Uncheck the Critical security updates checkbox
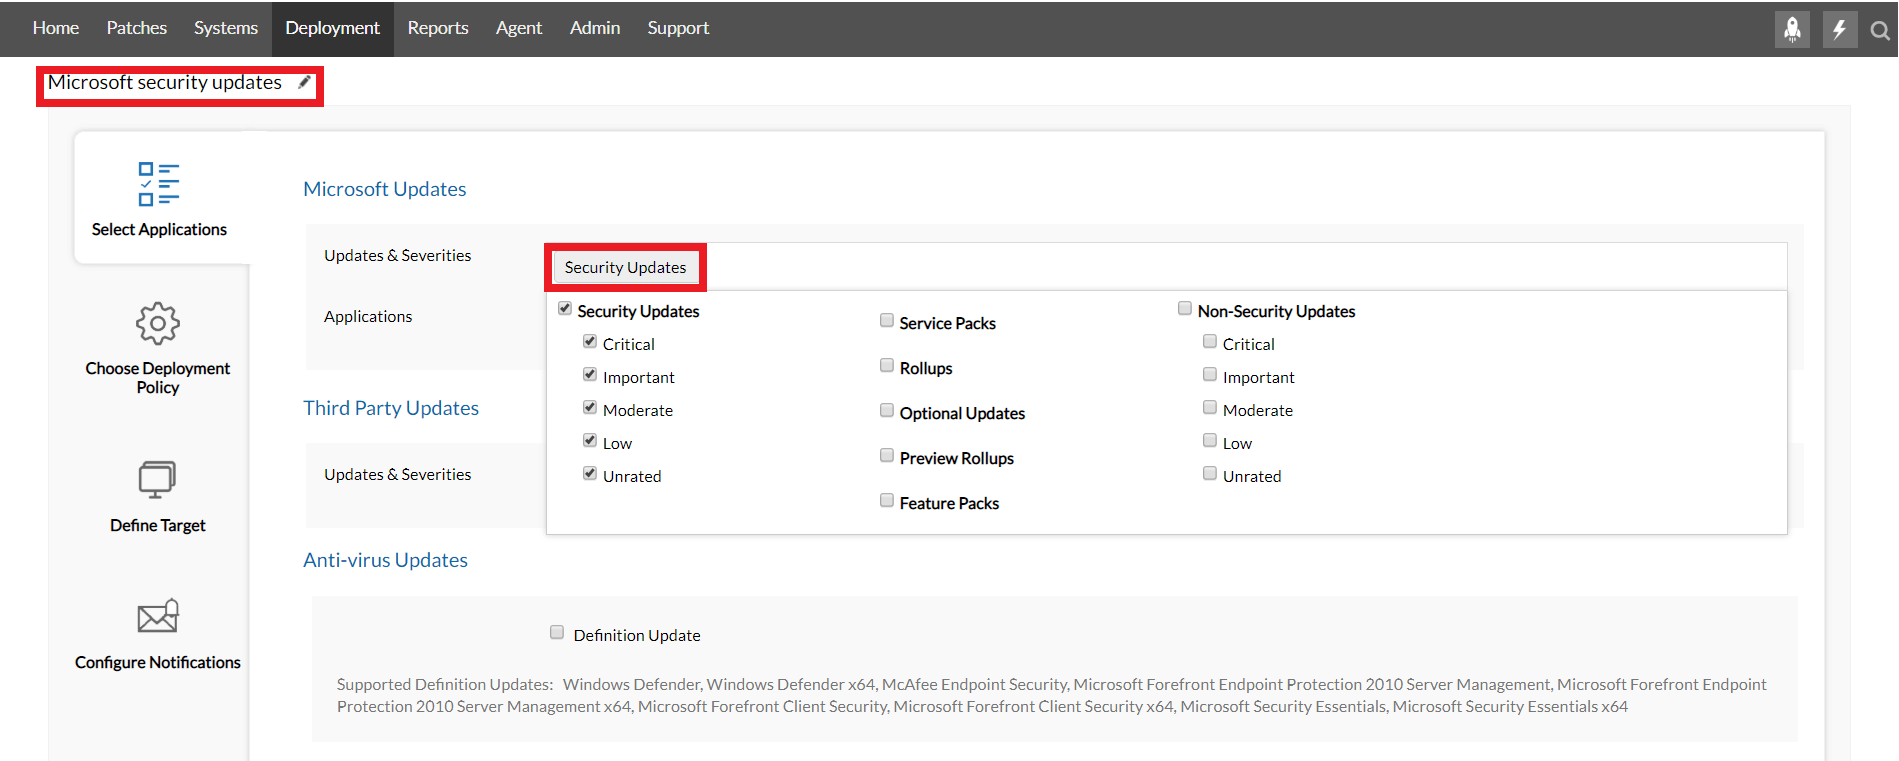Screen dimensions: 1899x761 590,342
